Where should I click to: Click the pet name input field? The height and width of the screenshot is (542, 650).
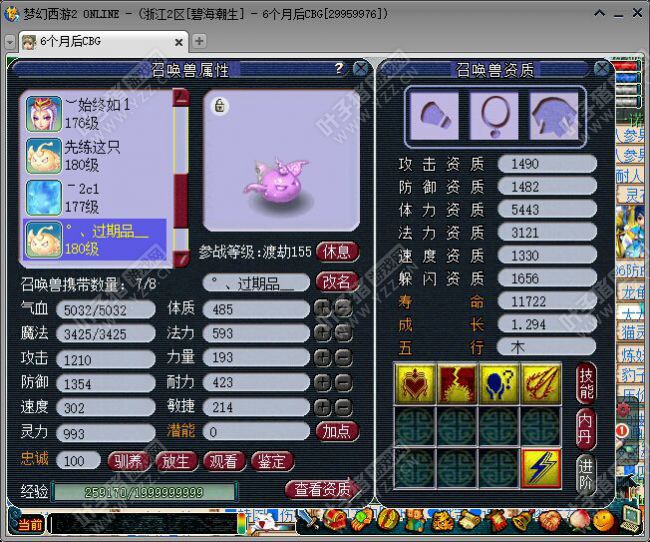[x=255, y=283]
